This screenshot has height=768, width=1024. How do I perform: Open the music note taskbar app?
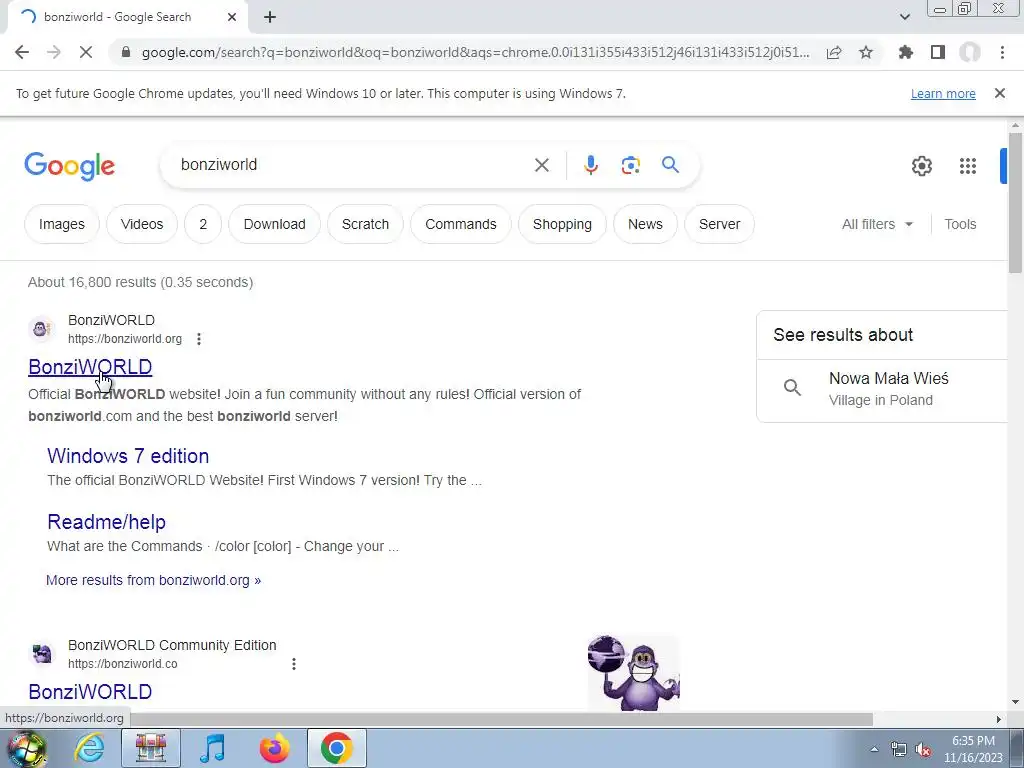[x=212, y=748]
